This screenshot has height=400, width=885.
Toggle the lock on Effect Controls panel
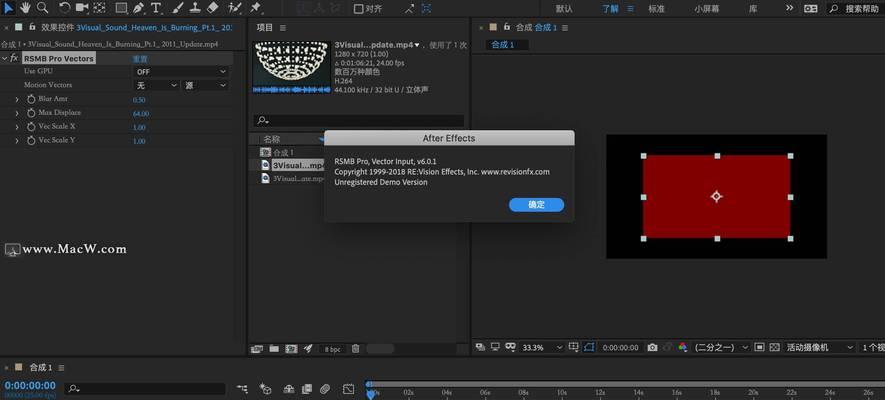33,27
